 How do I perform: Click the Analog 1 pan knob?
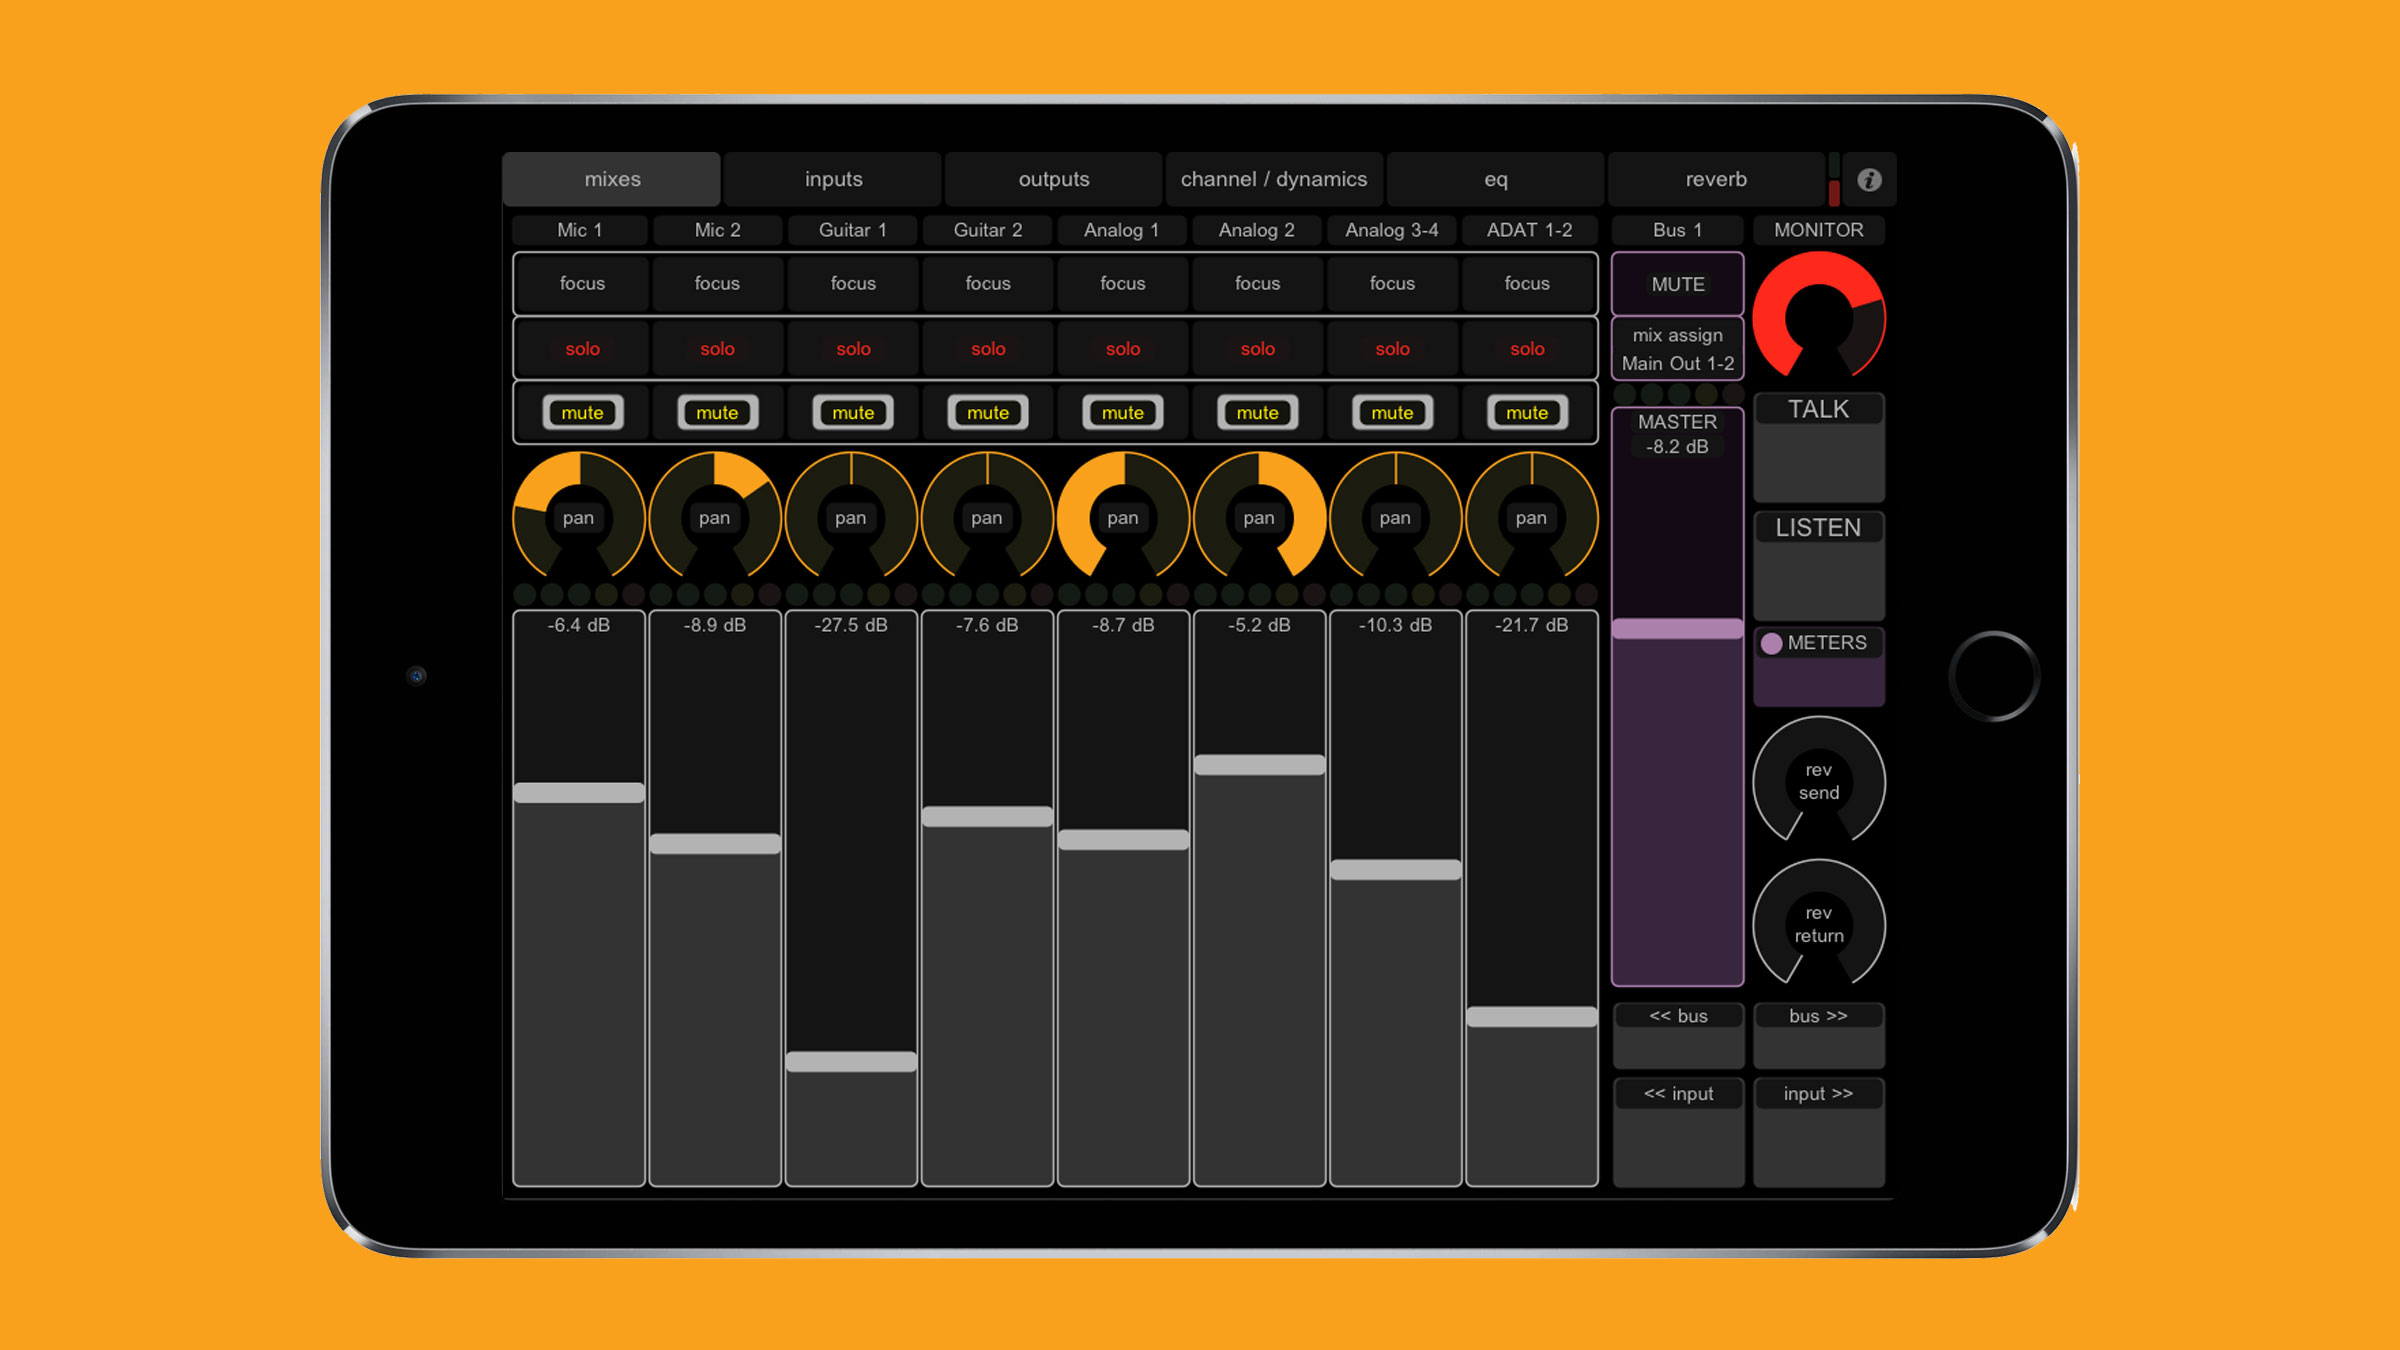pos(1123,517)
